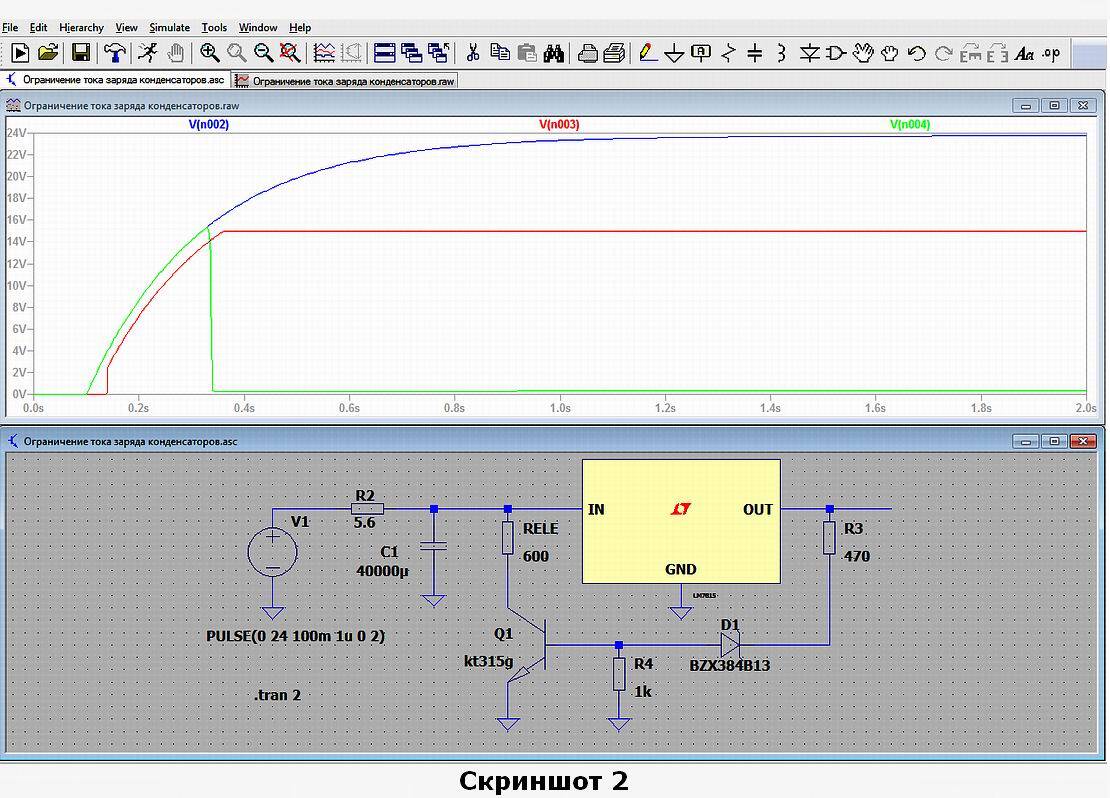Click the R3 470 value text
1110x798 pixels.
point(857,557)
